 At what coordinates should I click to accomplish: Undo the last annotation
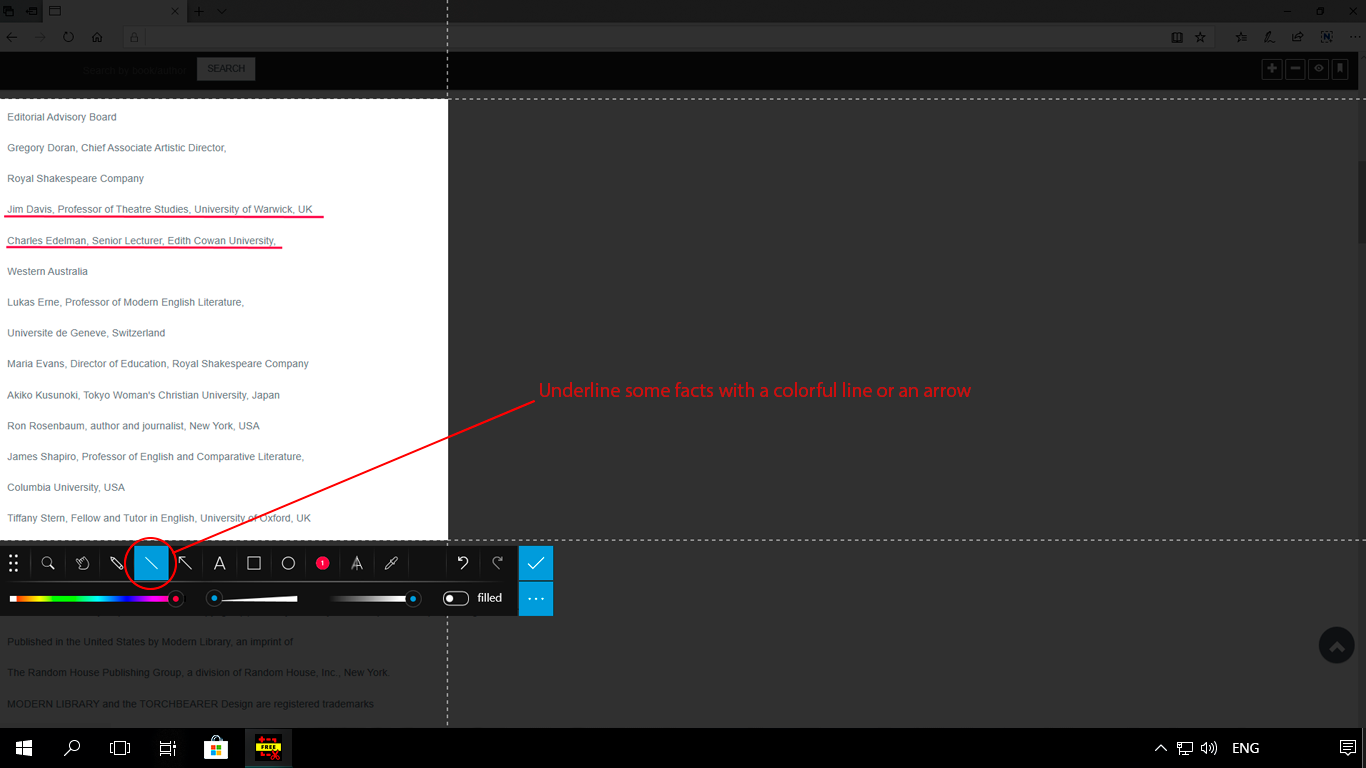462,563
